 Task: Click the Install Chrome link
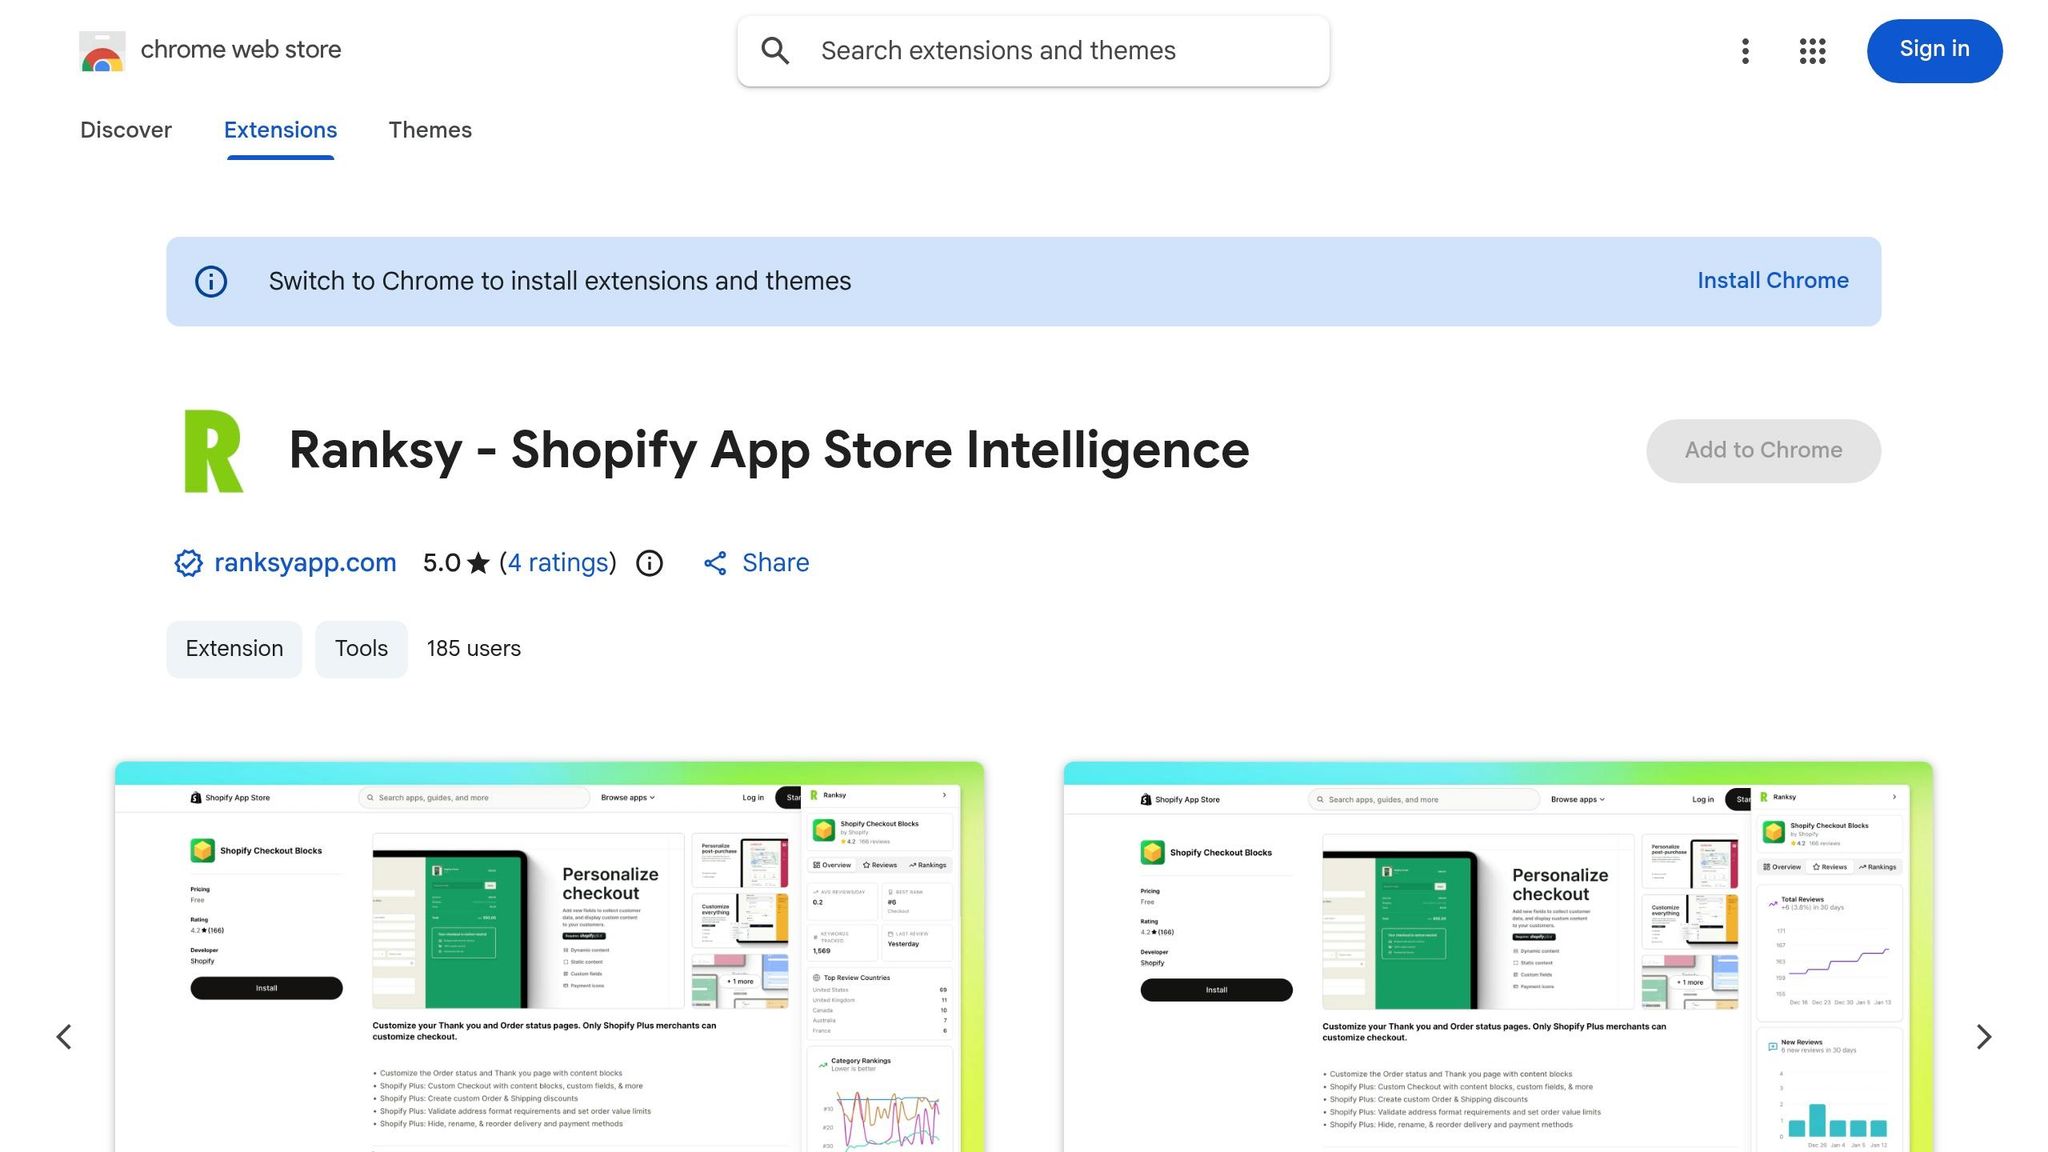pyautogui.click(x=1773, y=281)
